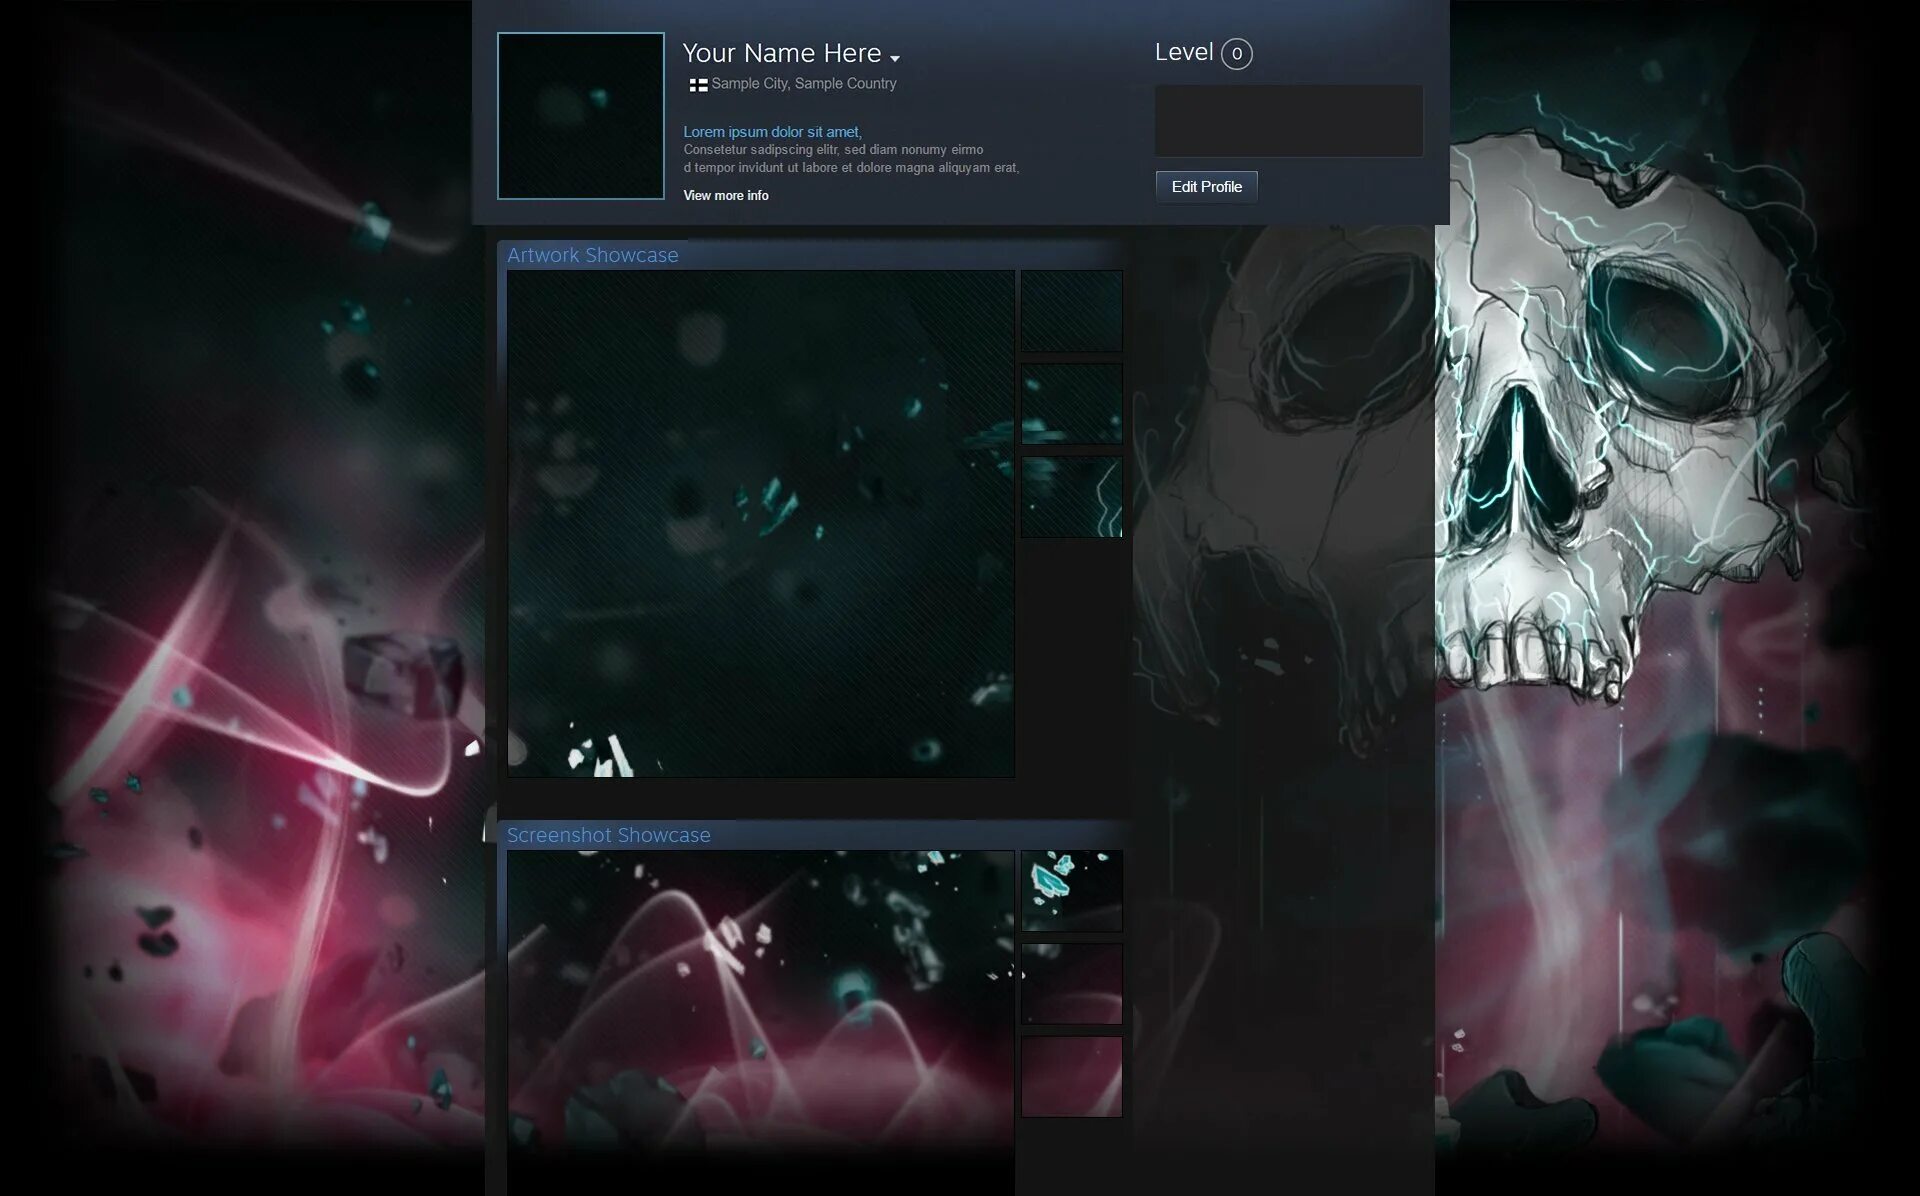This screenshot has height=1196, width=1920.
Task: Open the large Artwork Showcase image
Action: 760,523
